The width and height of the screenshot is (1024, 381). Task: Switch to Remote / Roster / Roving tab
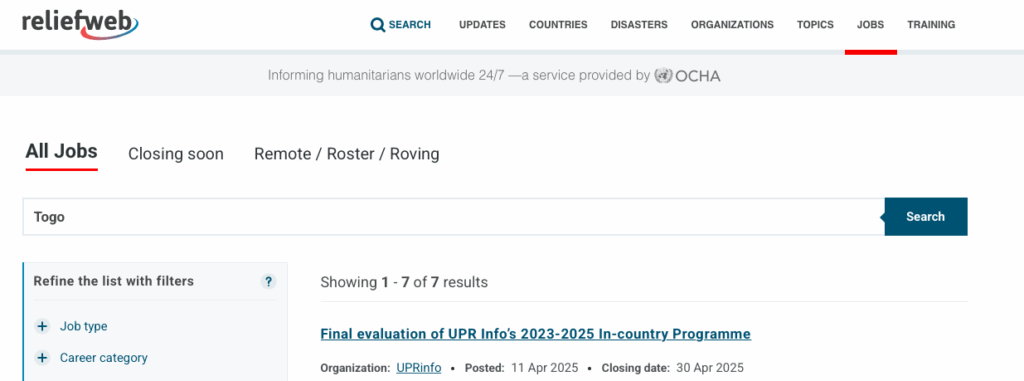pyautogui.click(x=347, y=154)
